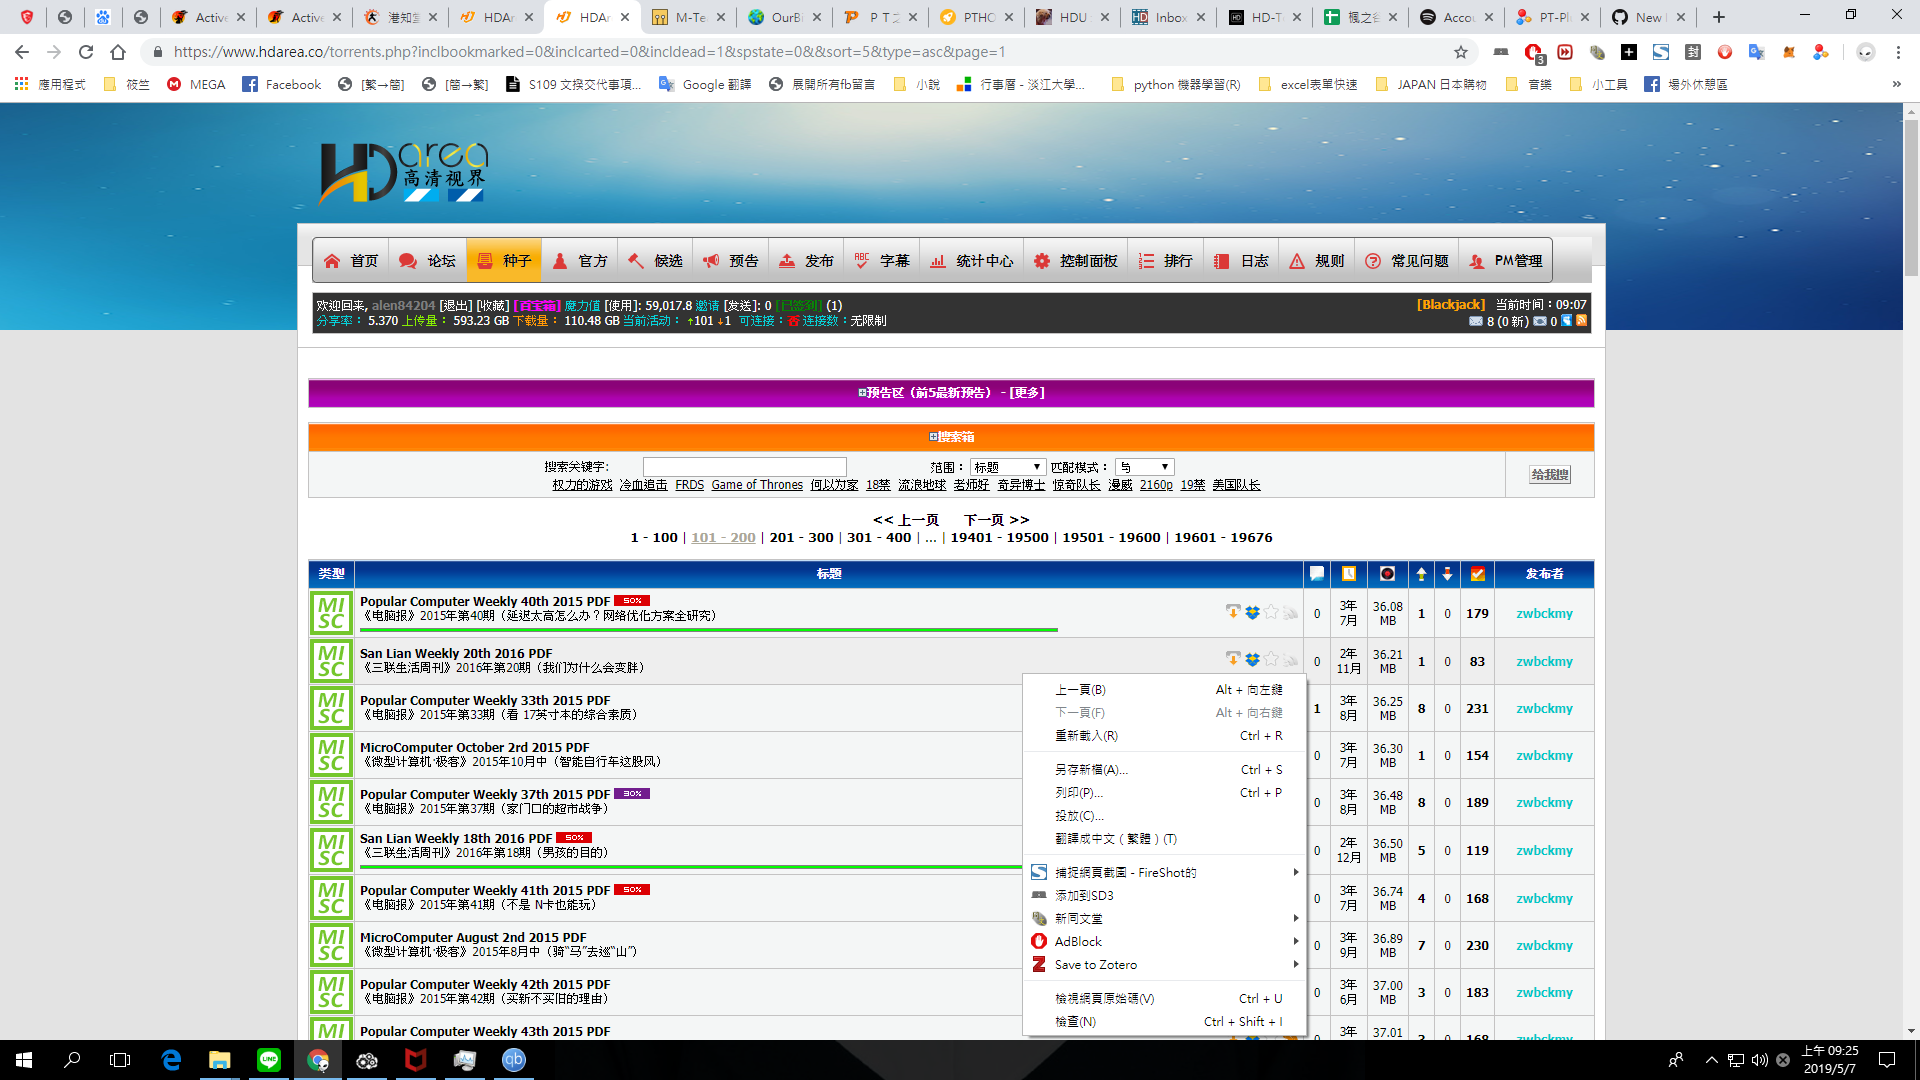
Task: Sort torrents by the seeders up-arrow icon
Action: tap(1421, 574)
